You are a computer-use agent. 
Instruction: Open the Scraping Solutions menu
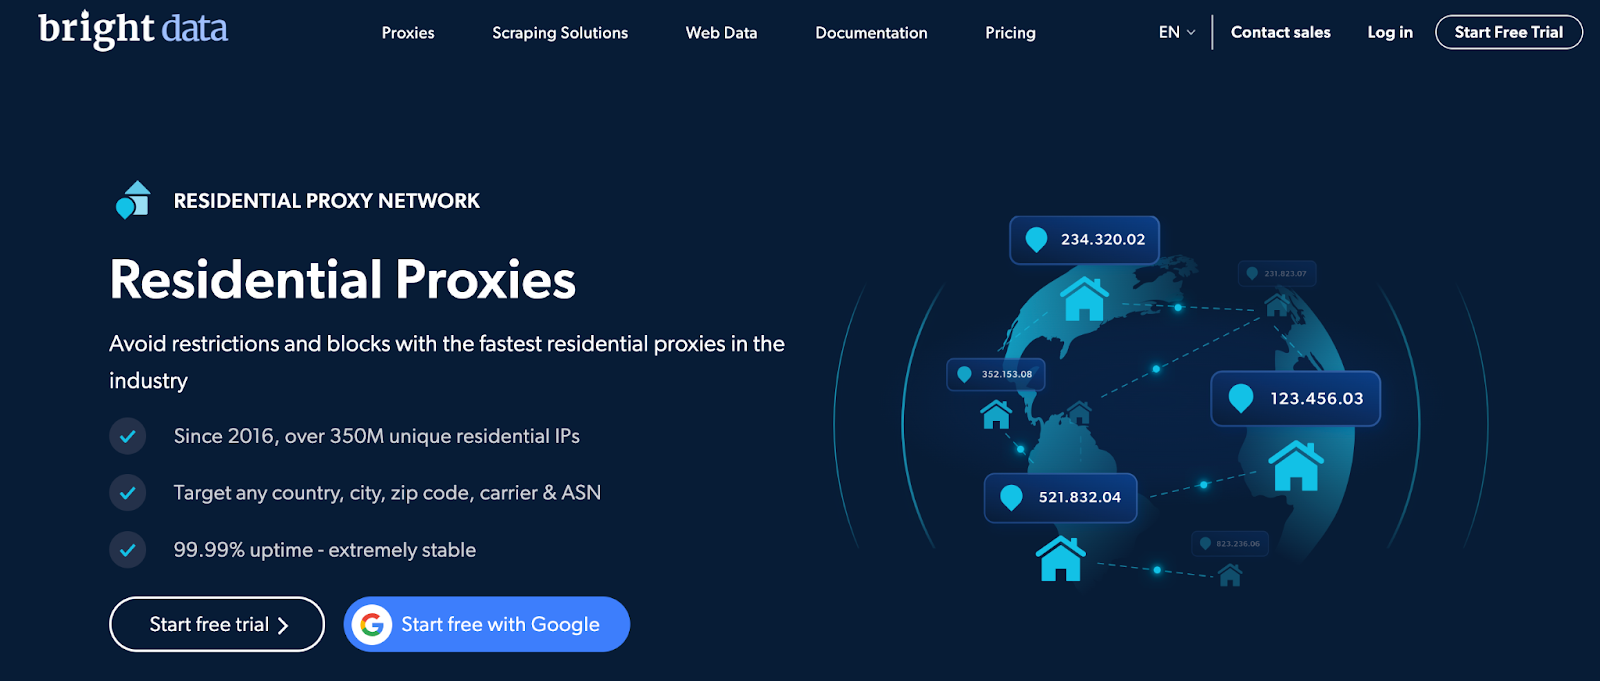[x=560, y=33]
